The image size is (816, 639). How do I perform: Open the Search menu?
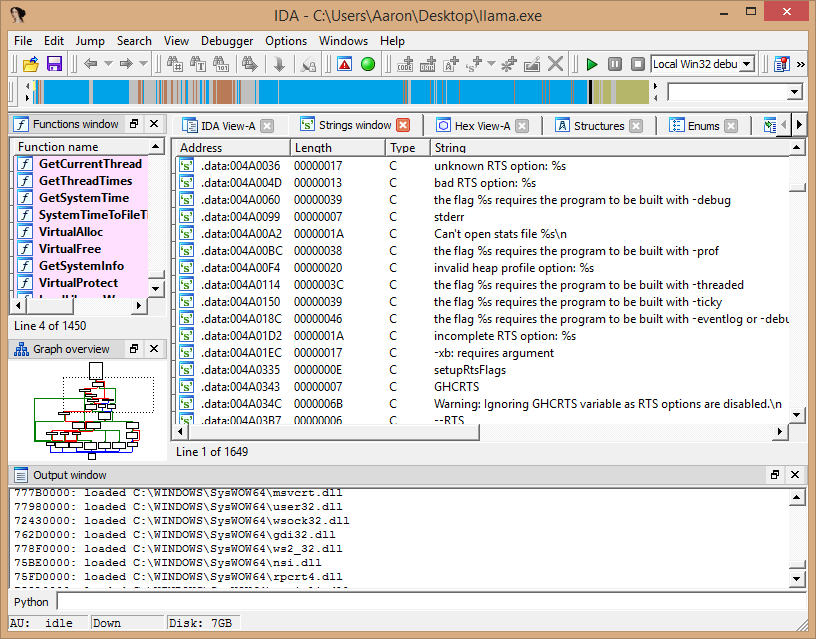134,41
